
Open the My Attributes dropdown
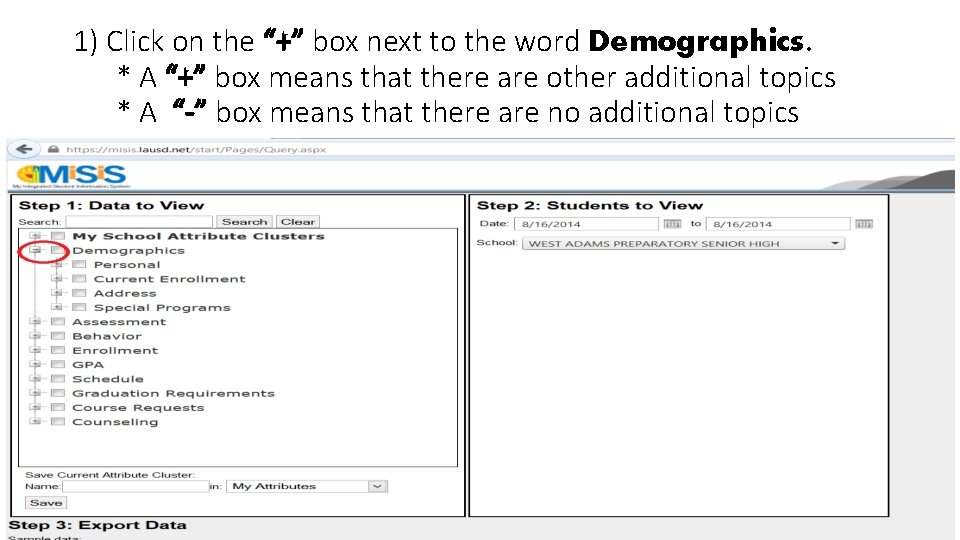pos(307,486)
